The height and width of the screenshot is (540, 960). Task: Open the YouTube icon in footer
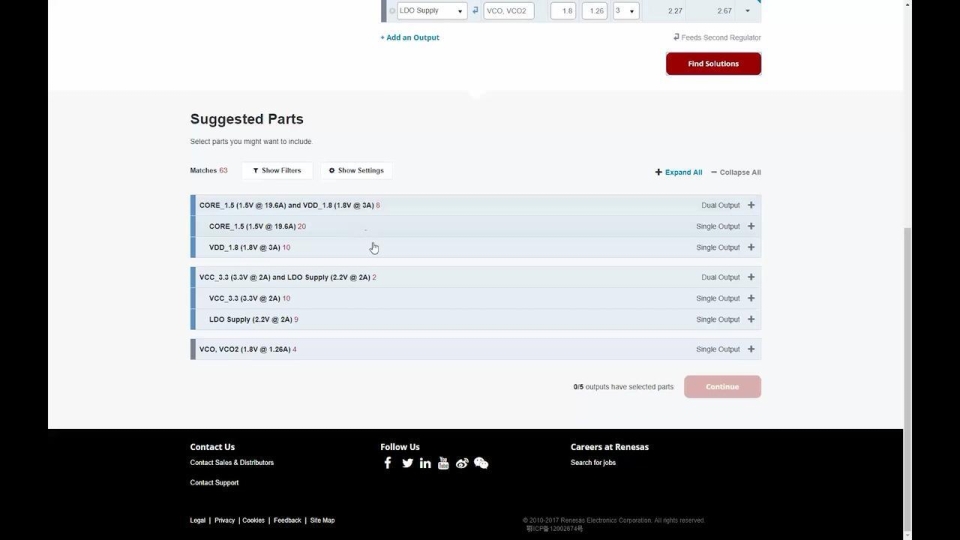(443, 463)
